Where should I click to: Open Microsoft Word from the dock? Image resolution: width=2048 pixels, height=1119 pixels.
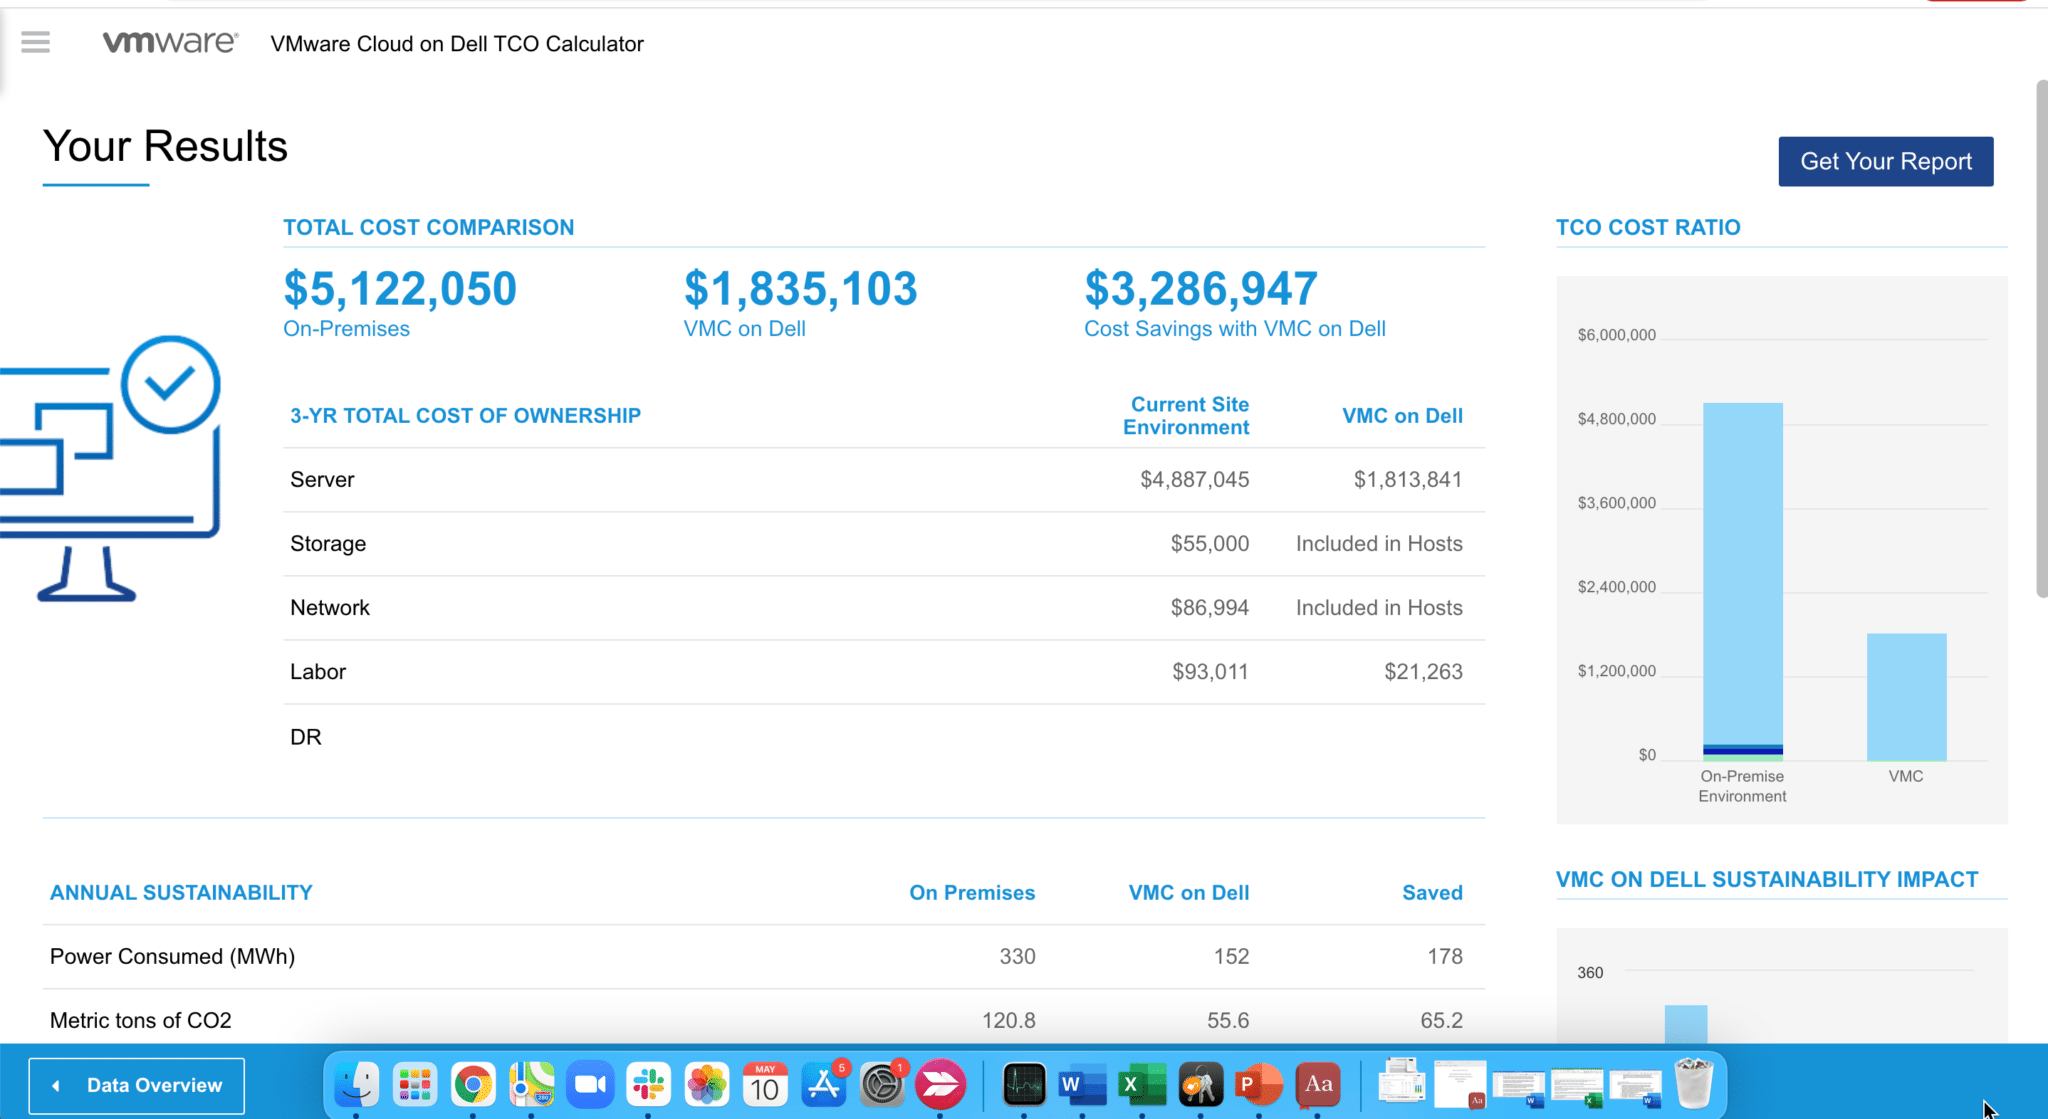click(1082, 1084)
